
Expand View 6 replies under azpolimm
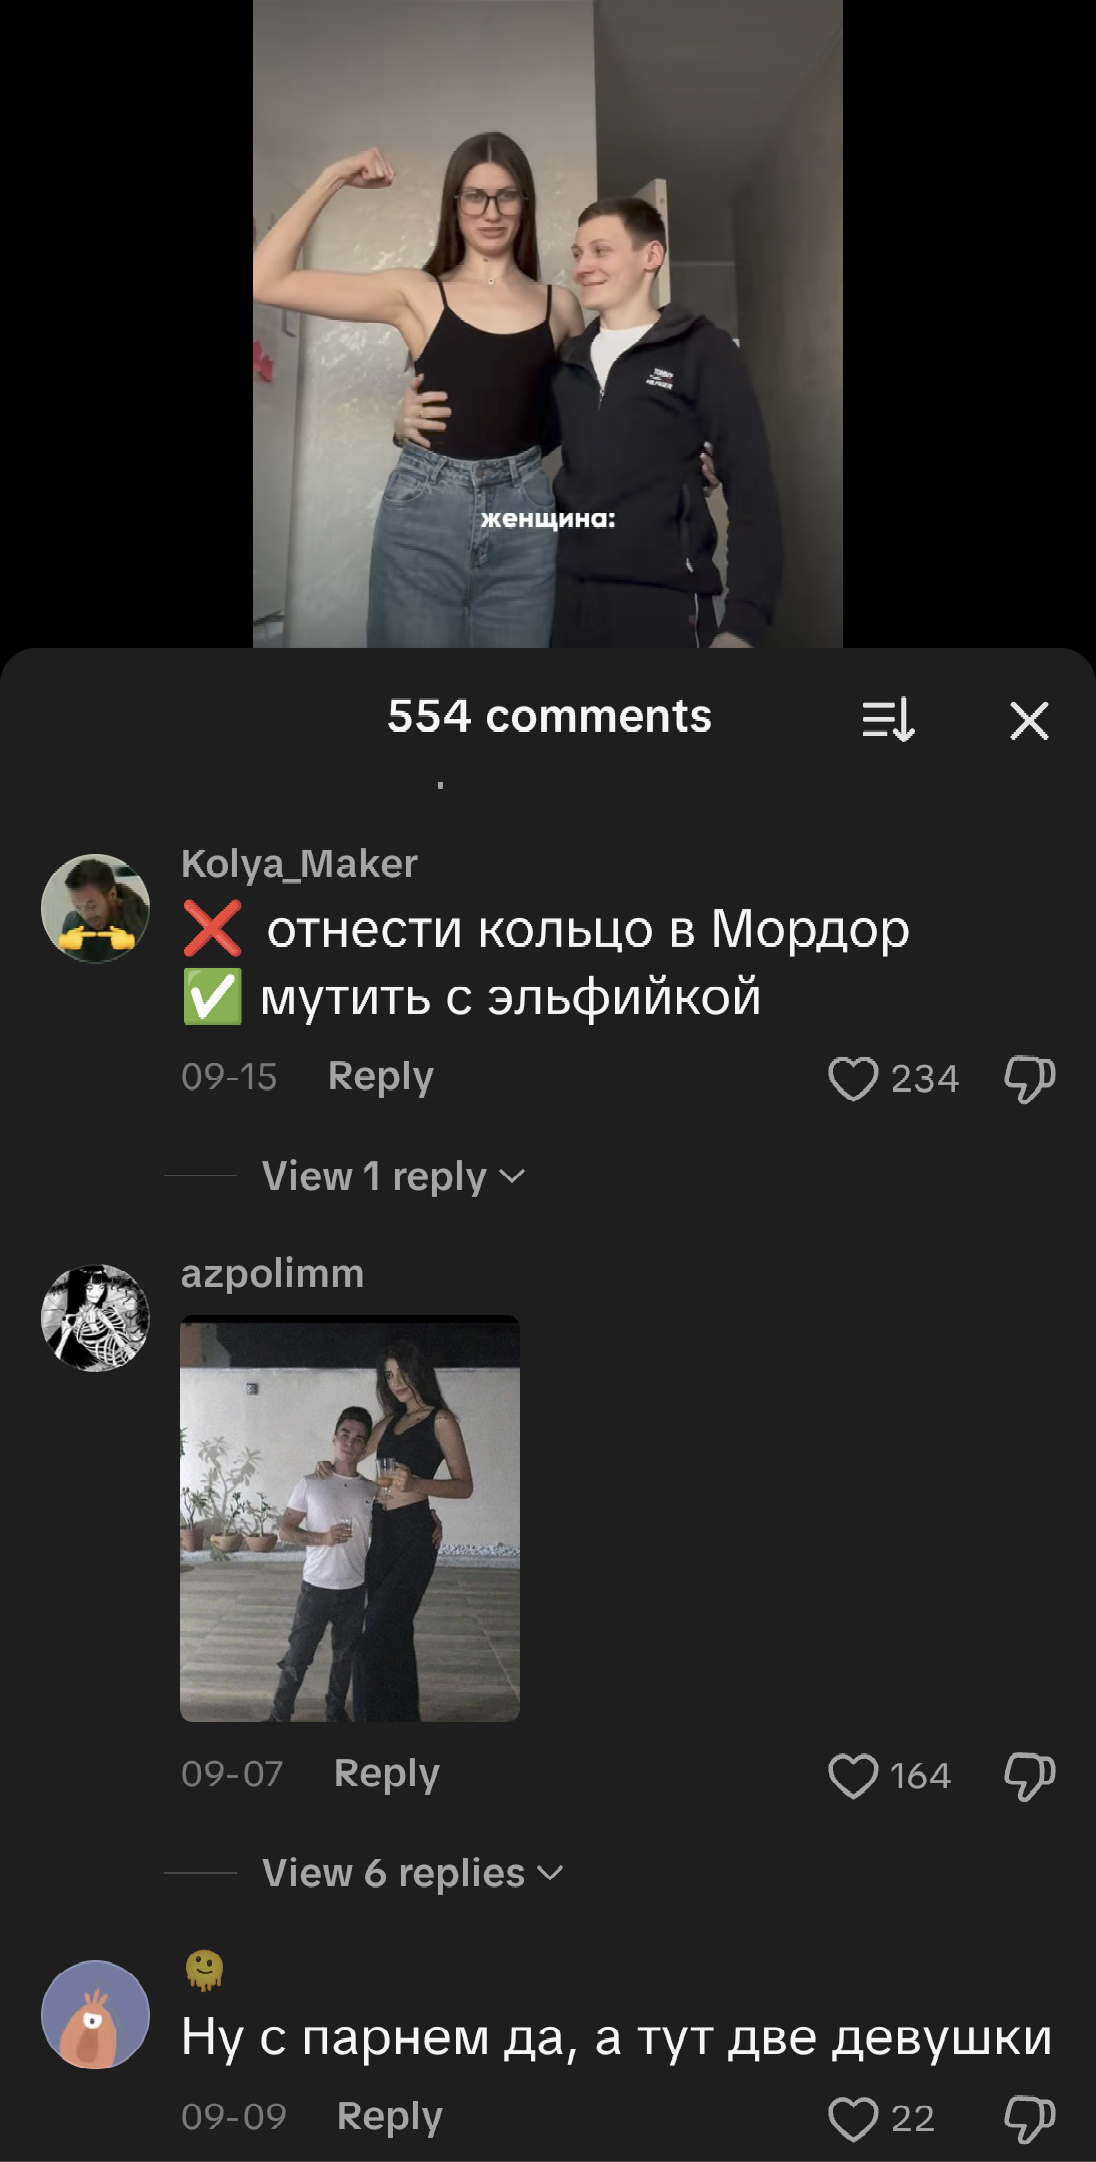tap(412, 1873)
